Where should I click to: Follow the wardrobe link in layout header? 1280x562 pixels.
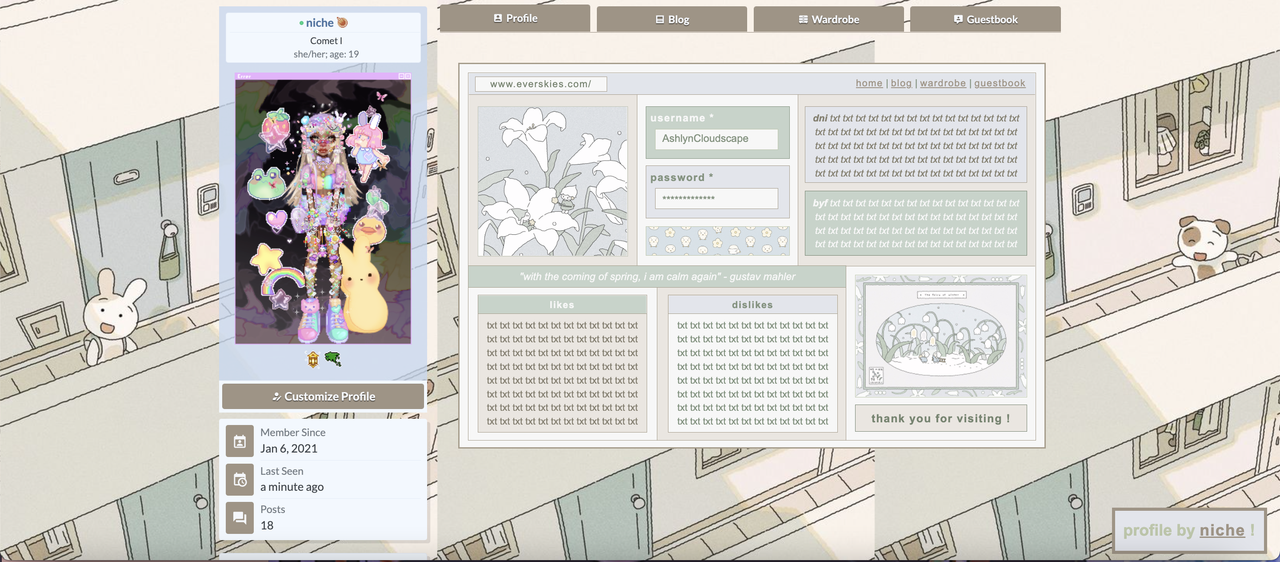tap(943, 84)
